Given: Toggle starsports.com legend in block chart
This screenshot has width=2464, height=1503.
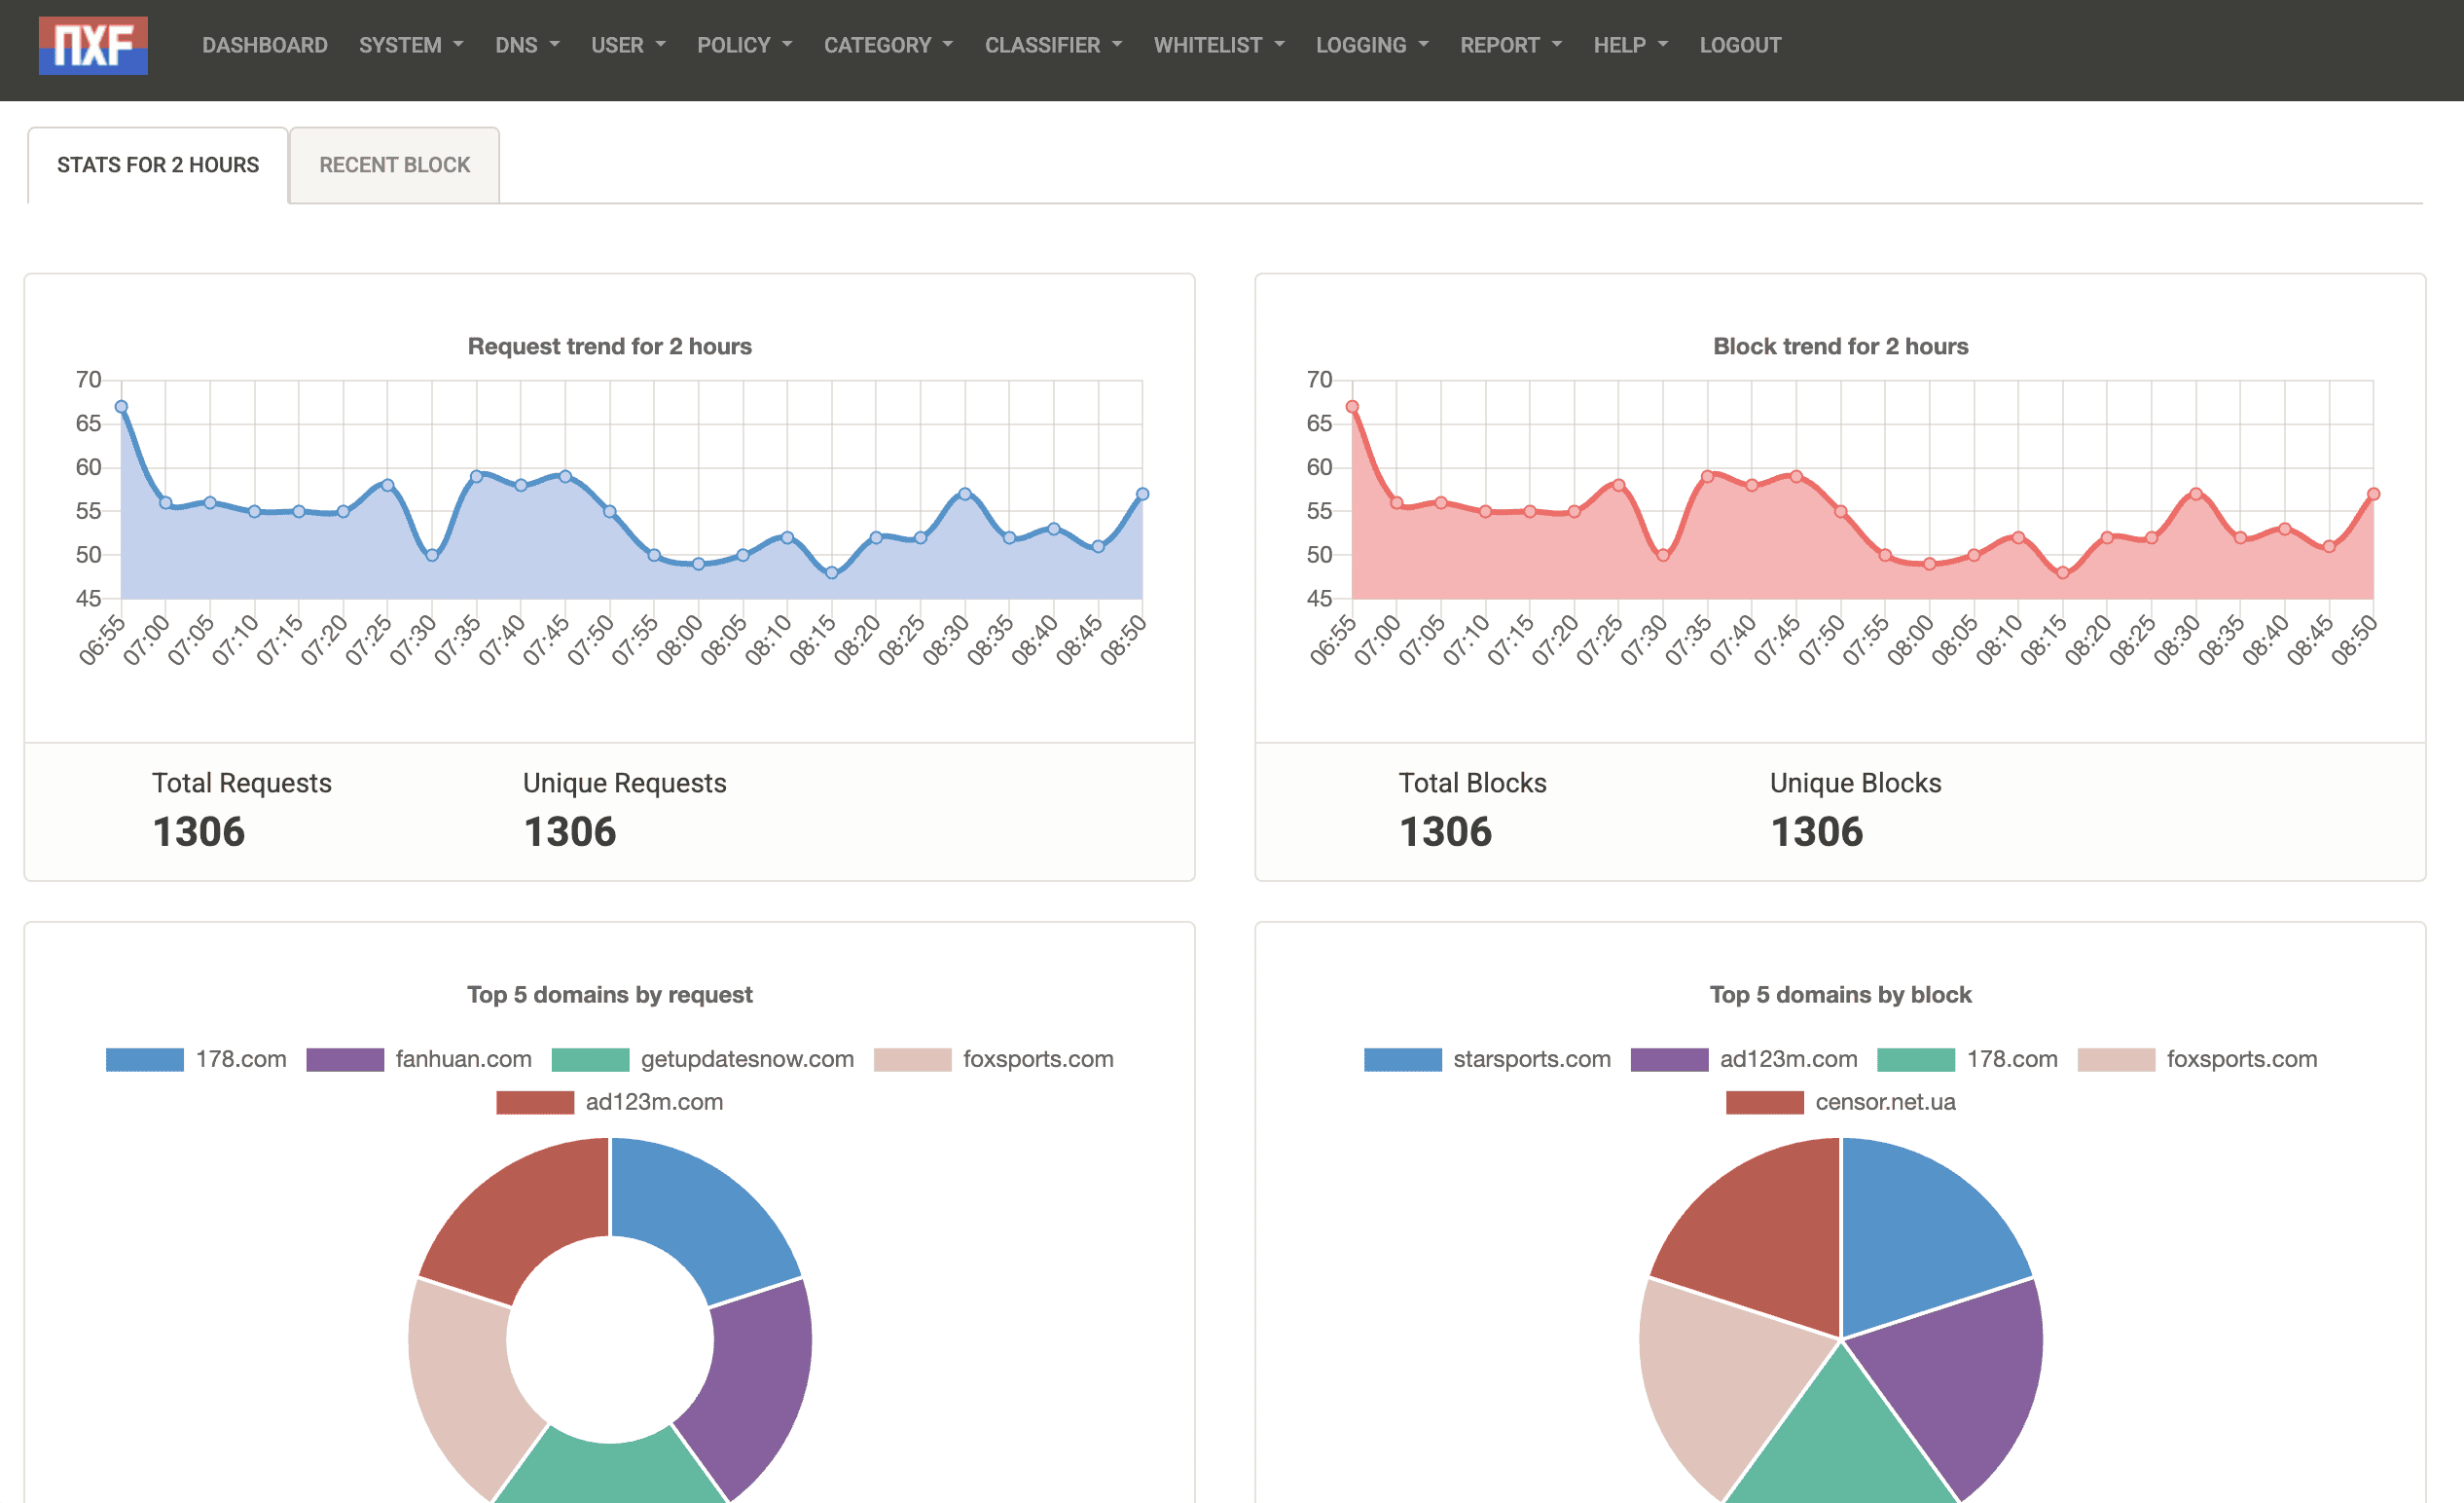Looking at the screenshot, I should pos(1402,1059).
